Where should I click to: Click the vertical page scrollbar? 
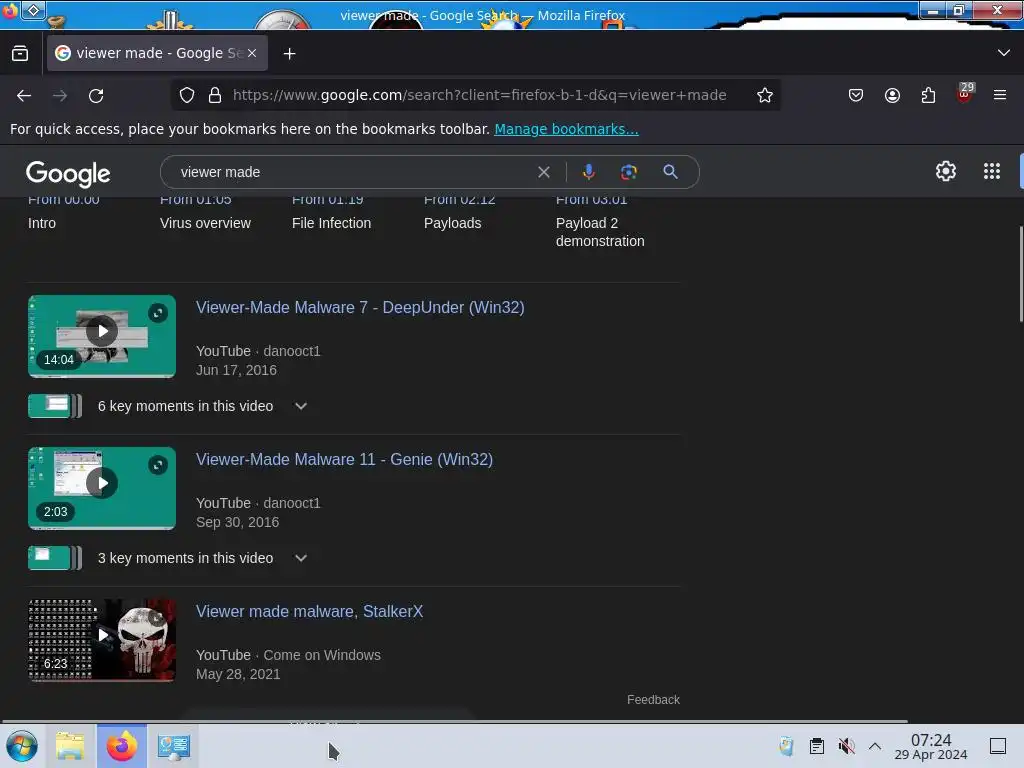[x=1020, y=274]
